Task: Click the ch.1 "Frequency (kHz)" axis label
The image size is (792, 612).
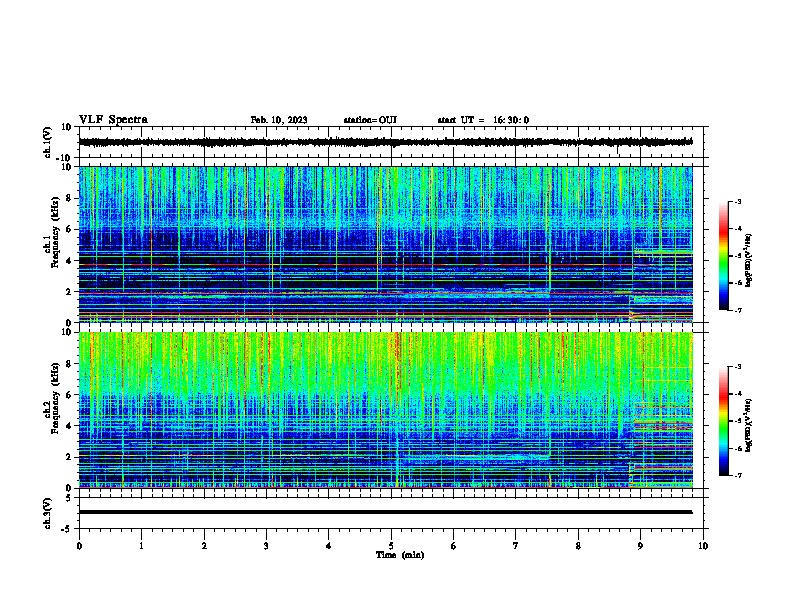Action: [55, 233]
